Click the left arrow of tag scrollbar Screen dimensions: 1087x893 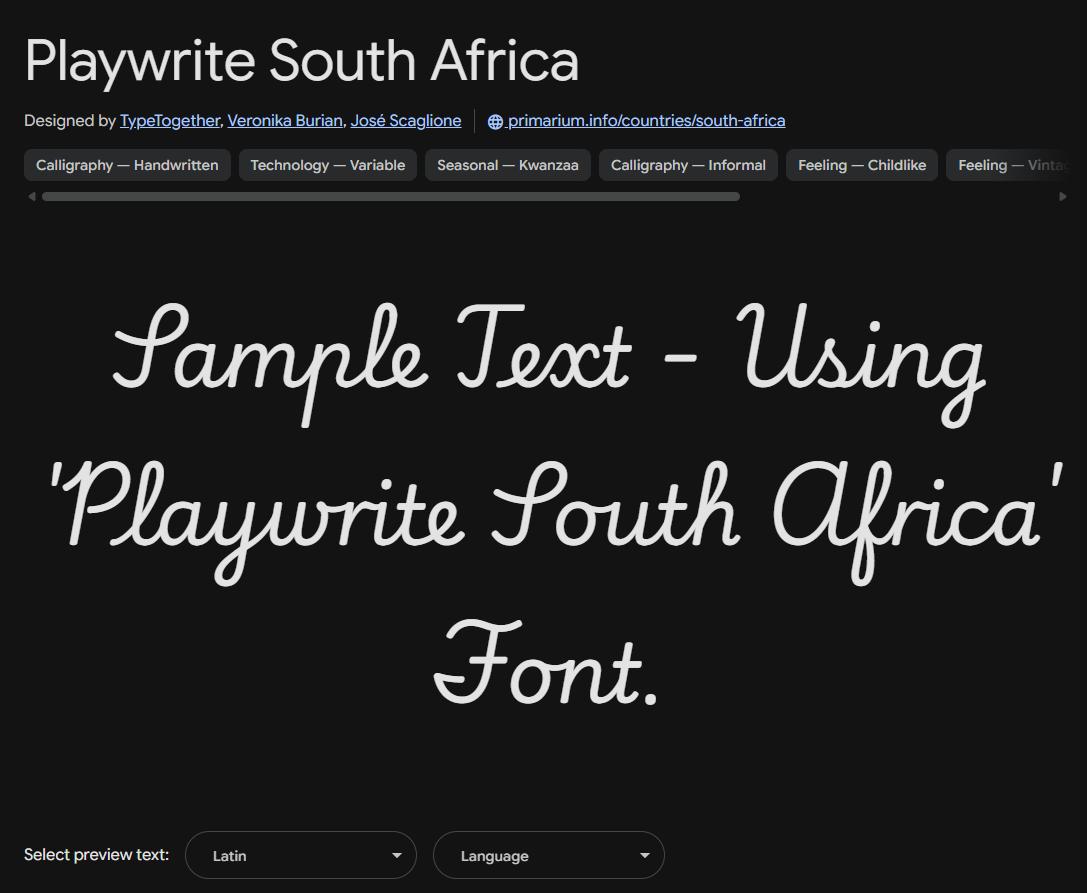pyautogui.click(x=31, y=197)
